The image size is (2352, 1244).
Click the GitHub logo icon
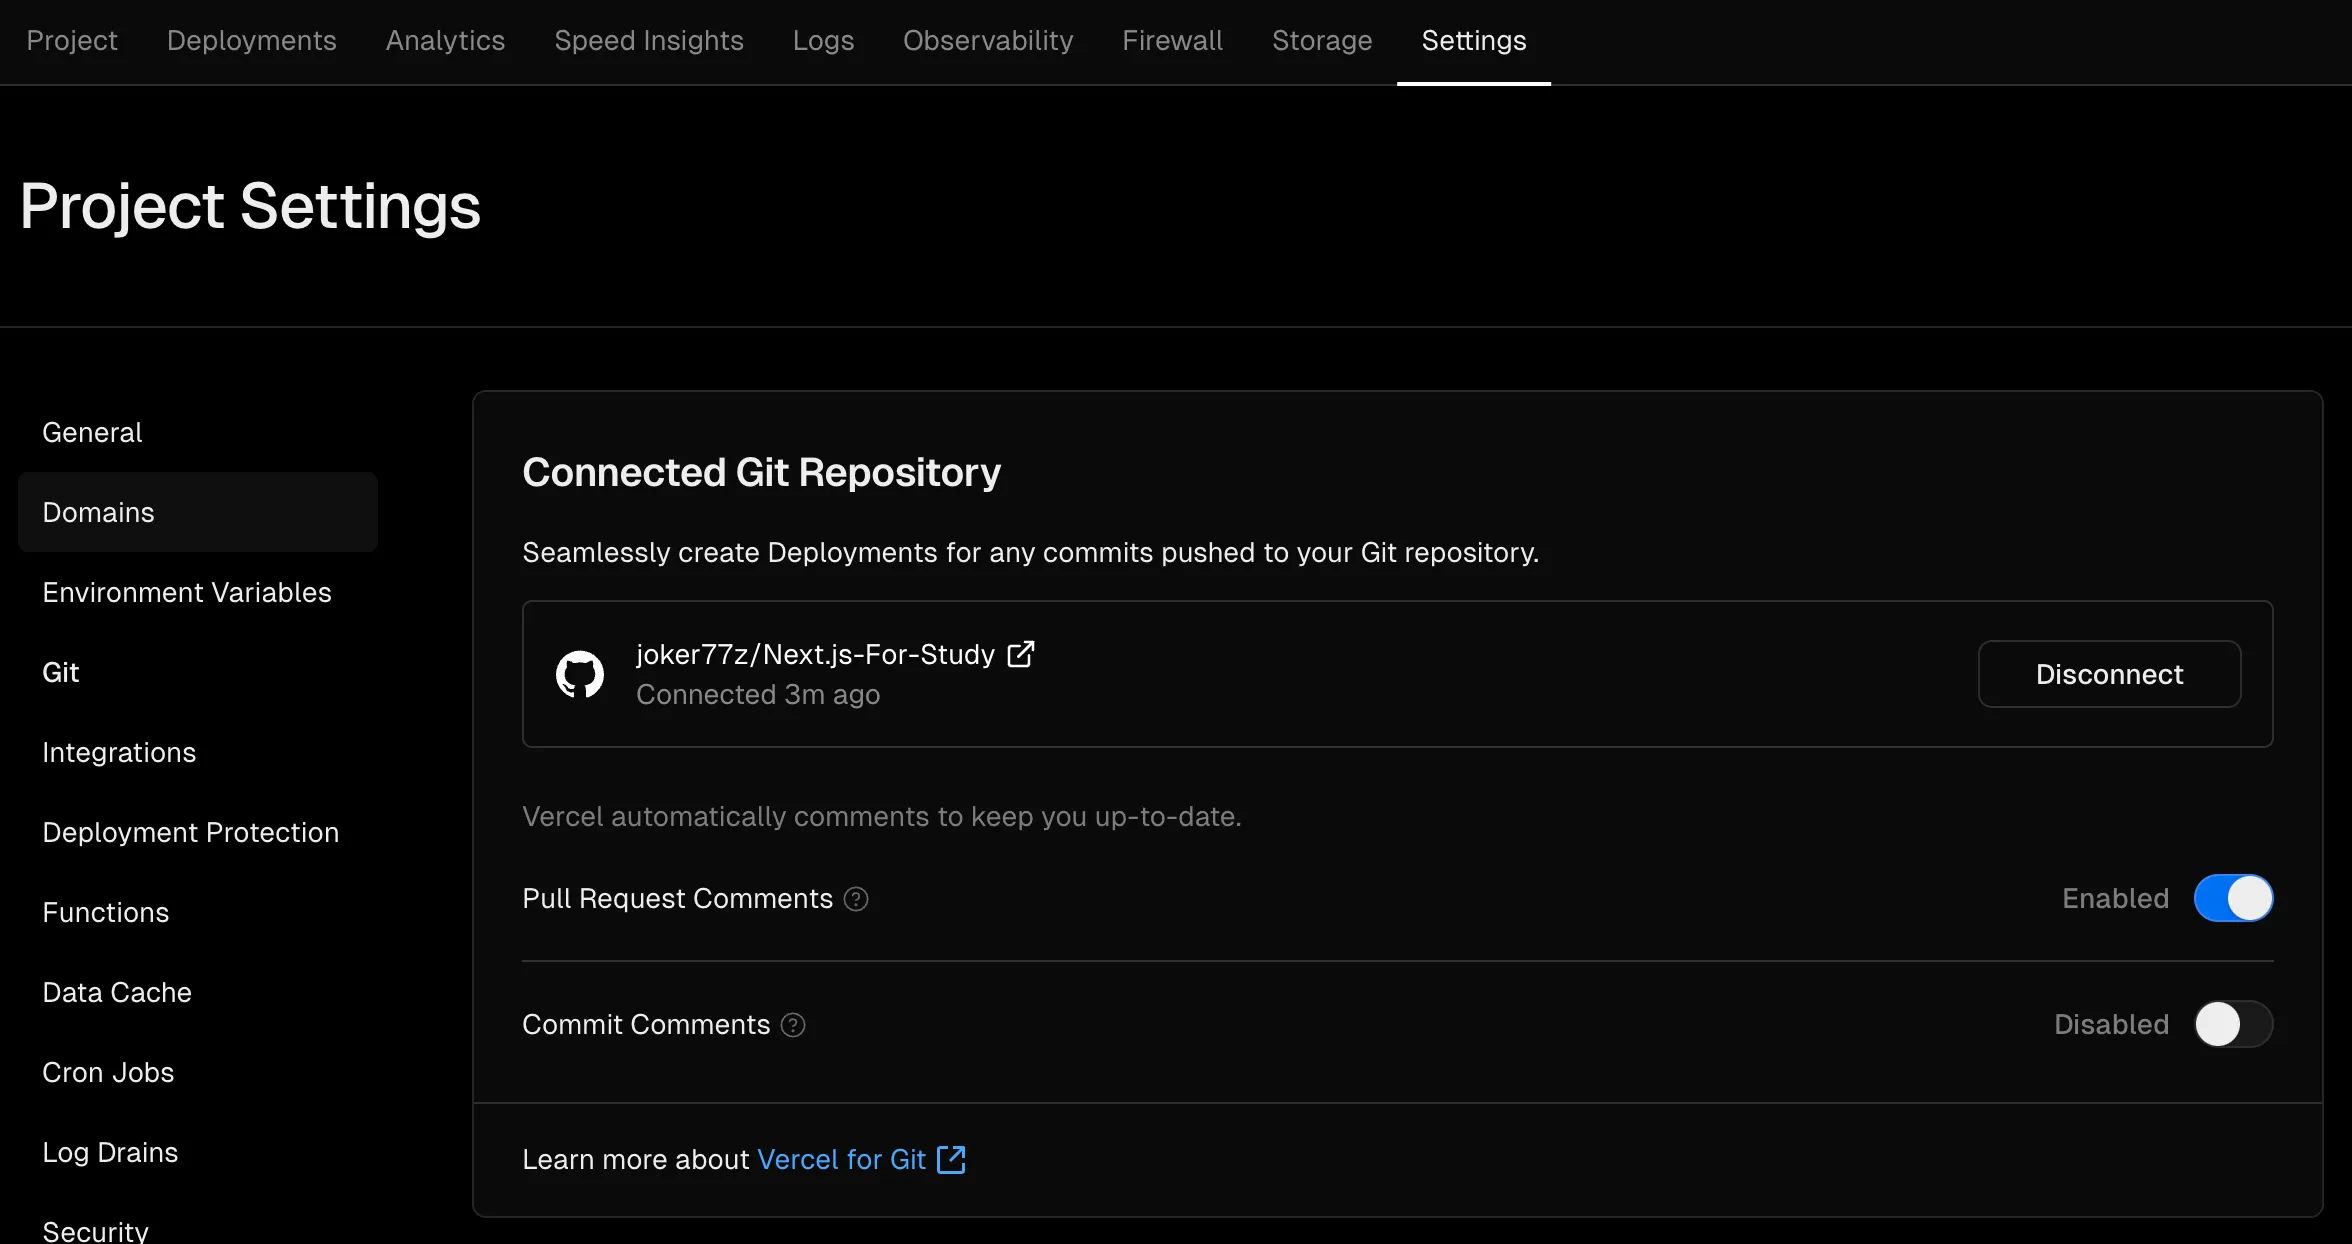[580, 674]
